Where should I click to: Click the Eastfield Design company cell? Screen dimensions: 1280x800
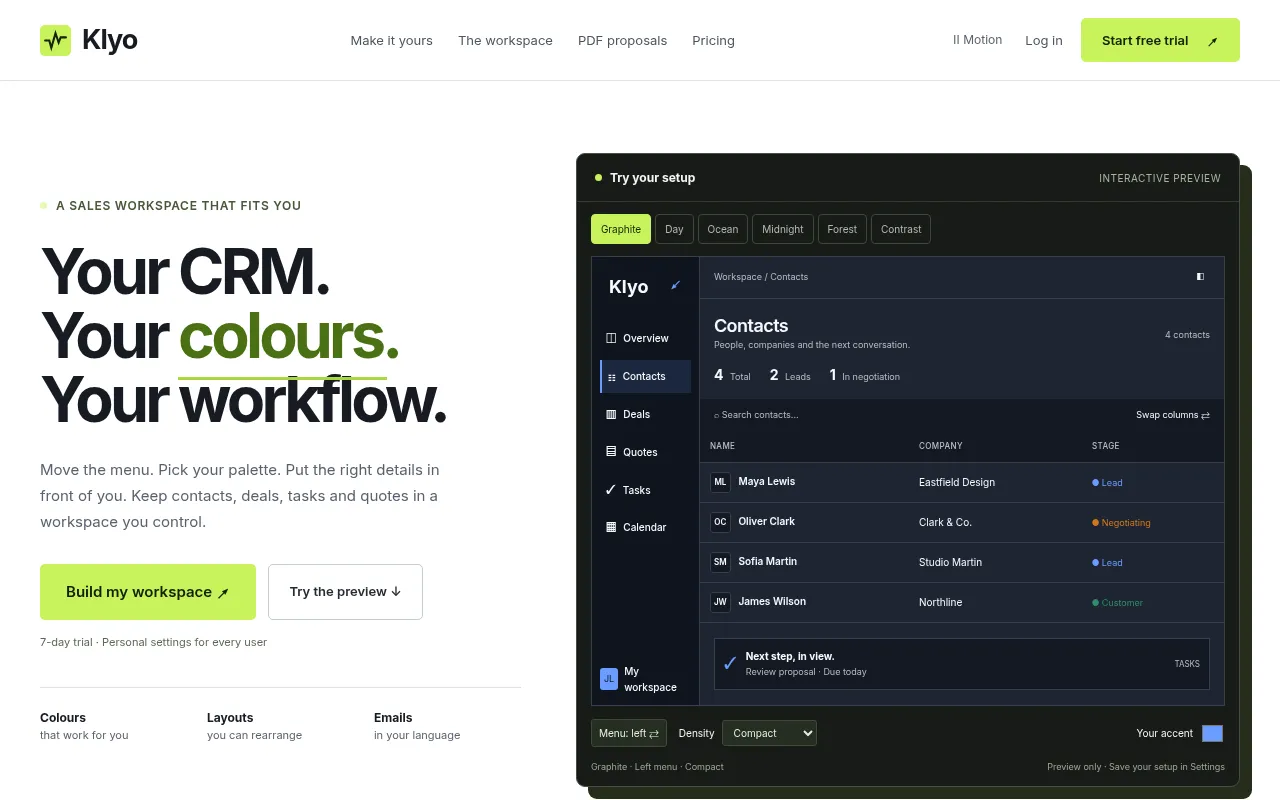coord(957,482)
